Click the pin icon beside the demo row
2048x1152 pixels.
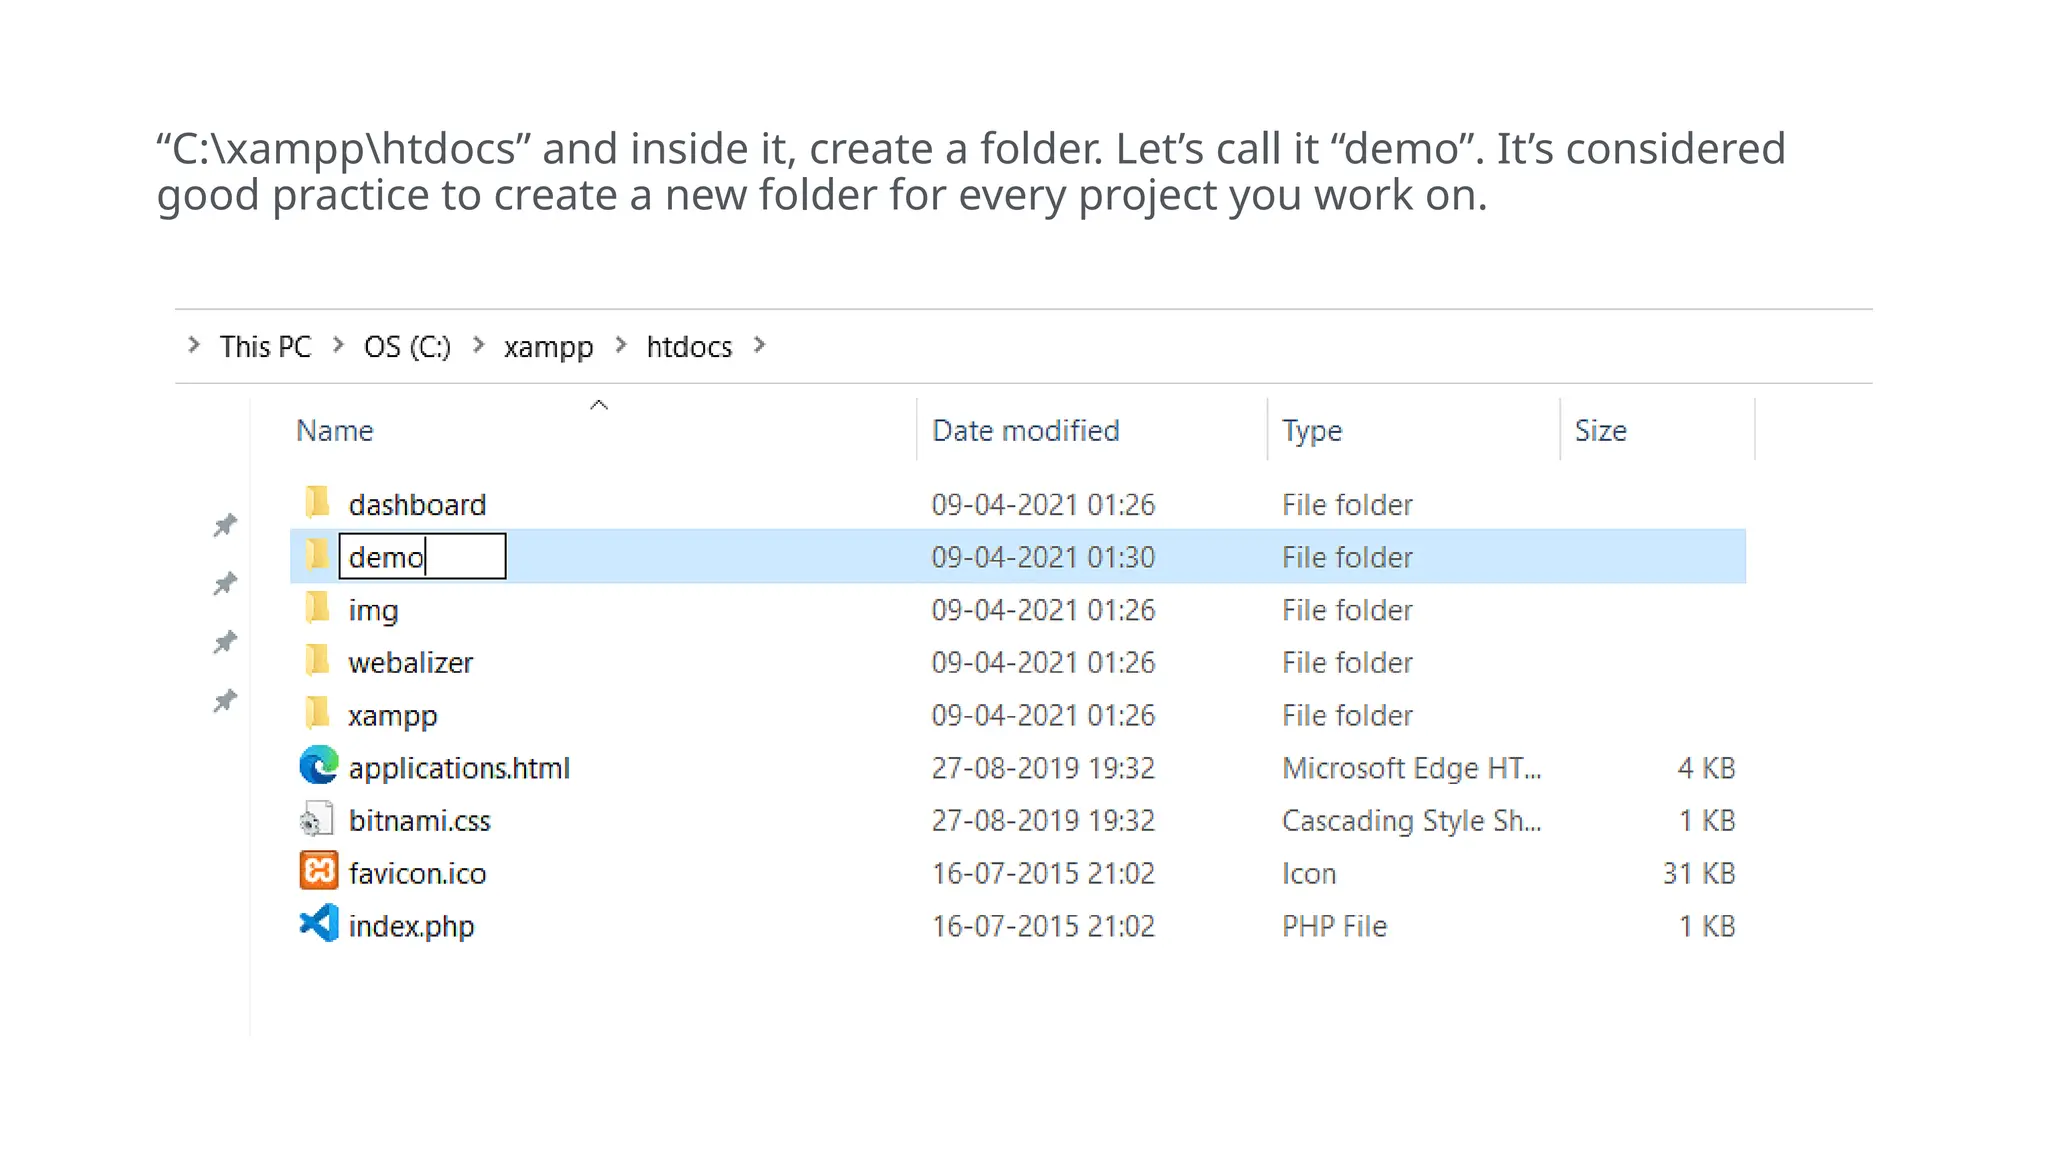click(x=225, y=583)
